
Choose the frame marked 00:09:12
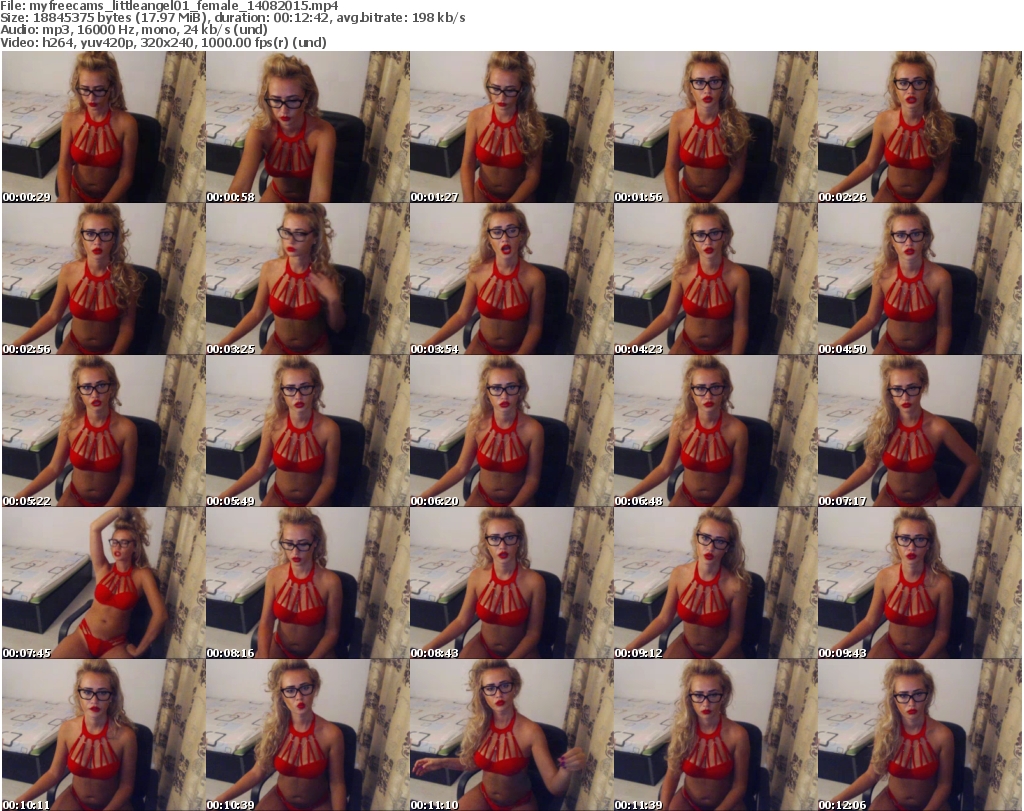pos(716,583)
